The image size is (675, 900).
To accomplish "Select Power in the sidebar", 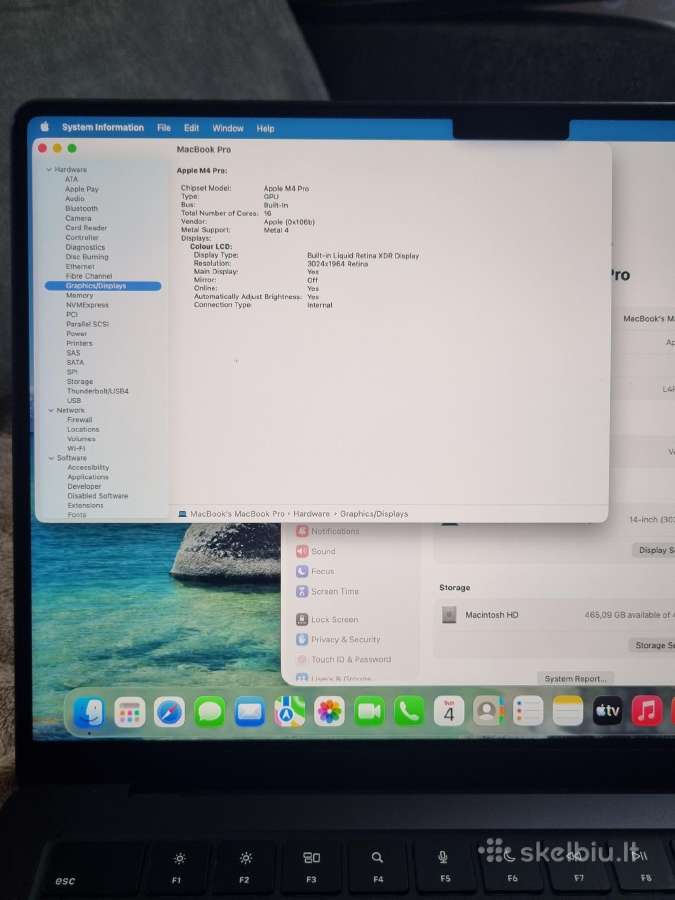I will (x=76, y=333).
